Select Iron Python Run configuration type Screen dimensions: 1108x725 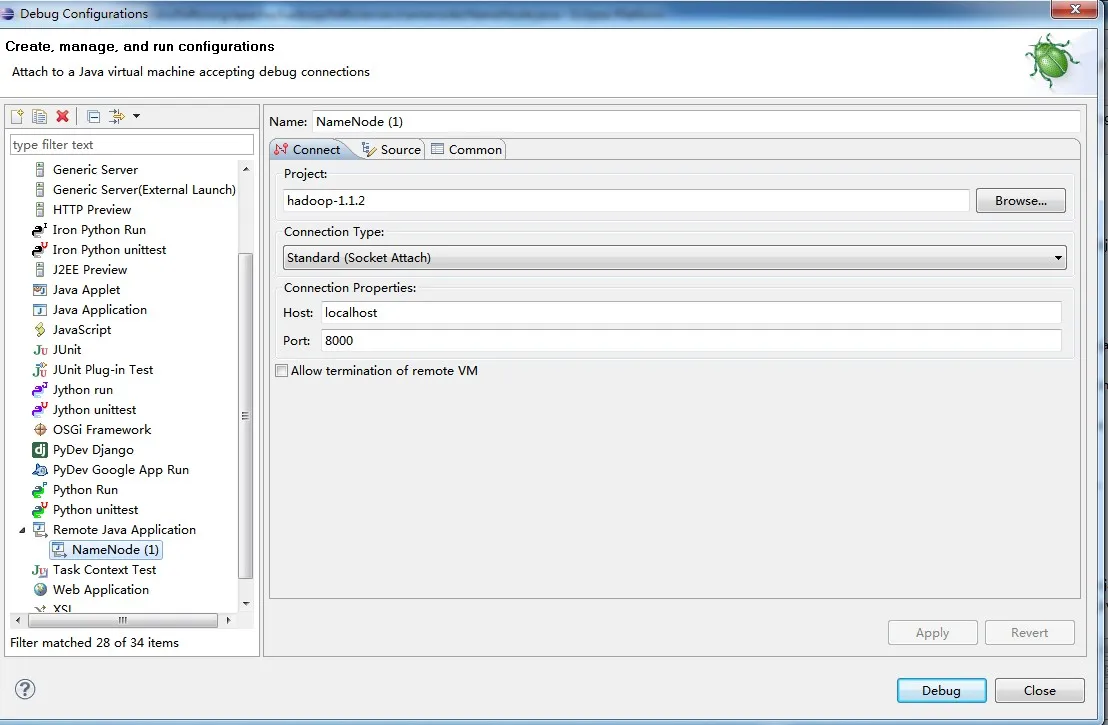[x=99, y=230]
